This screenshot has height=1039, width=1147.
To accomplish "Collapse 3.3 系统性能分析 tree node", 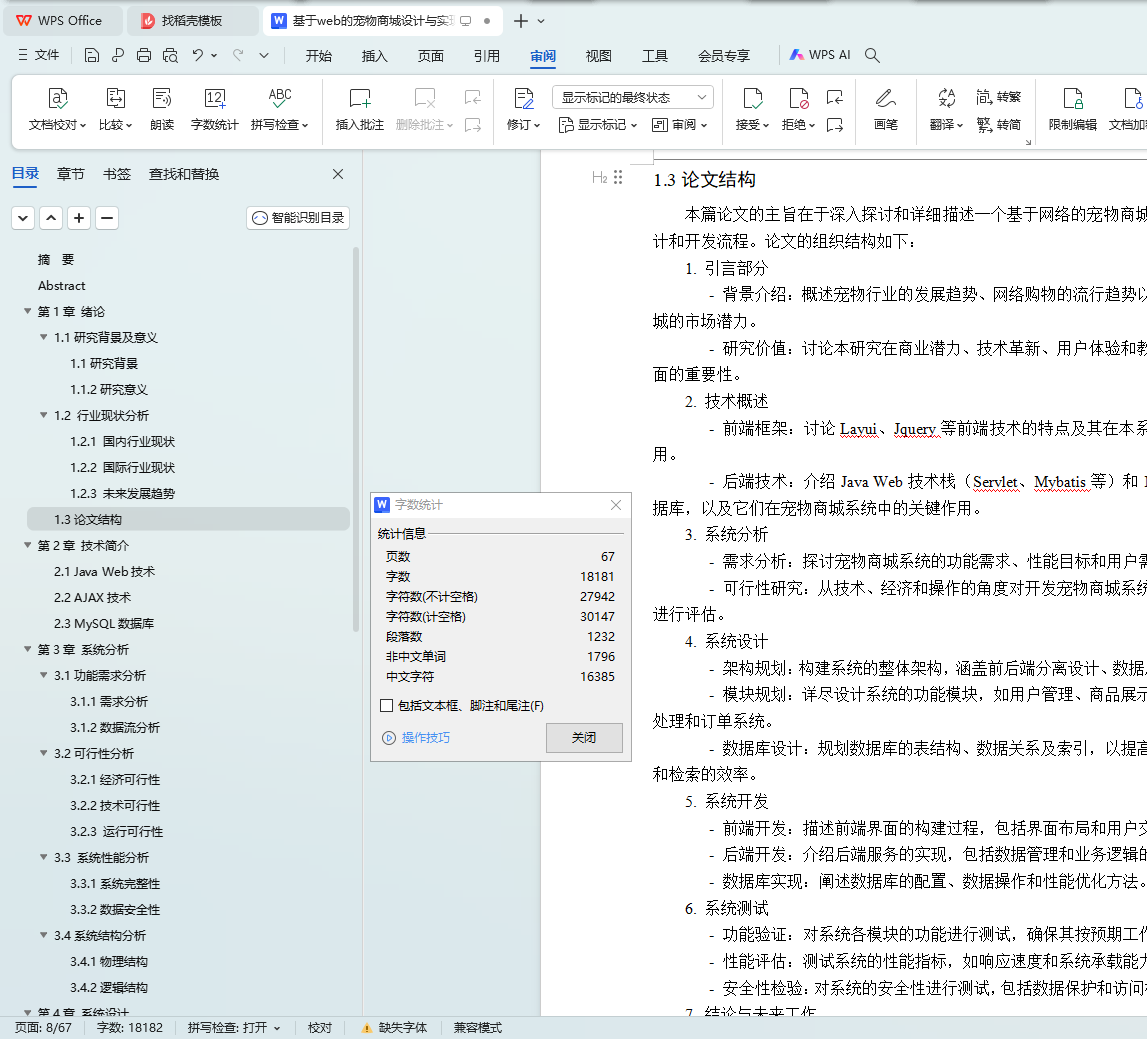I will (x=44, y=857).
